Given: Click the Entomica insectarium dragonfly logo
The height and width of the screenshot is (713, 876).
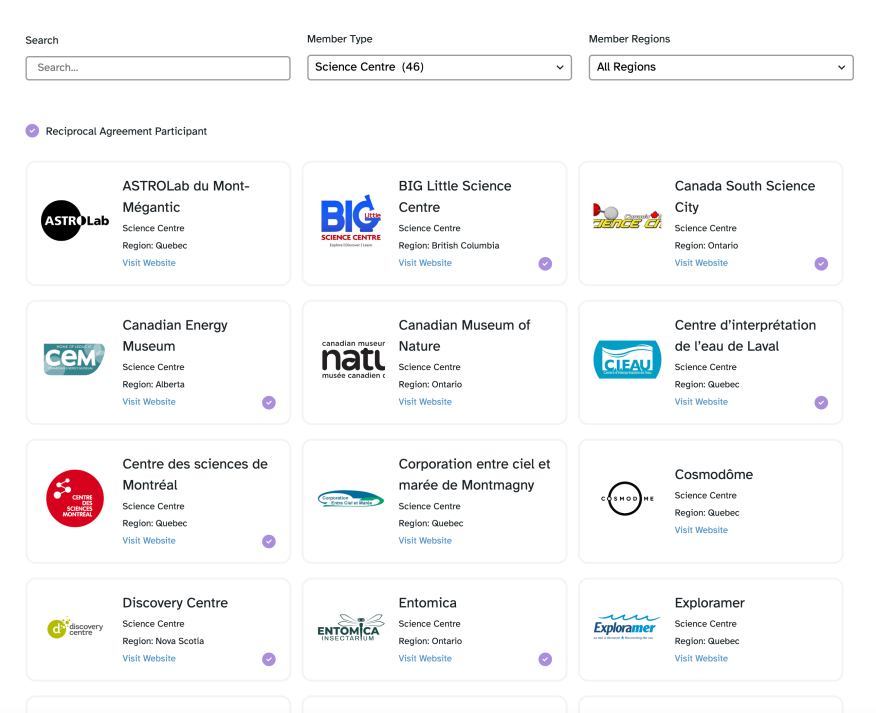Looking at the screenshot, I should tap(350, 628).
